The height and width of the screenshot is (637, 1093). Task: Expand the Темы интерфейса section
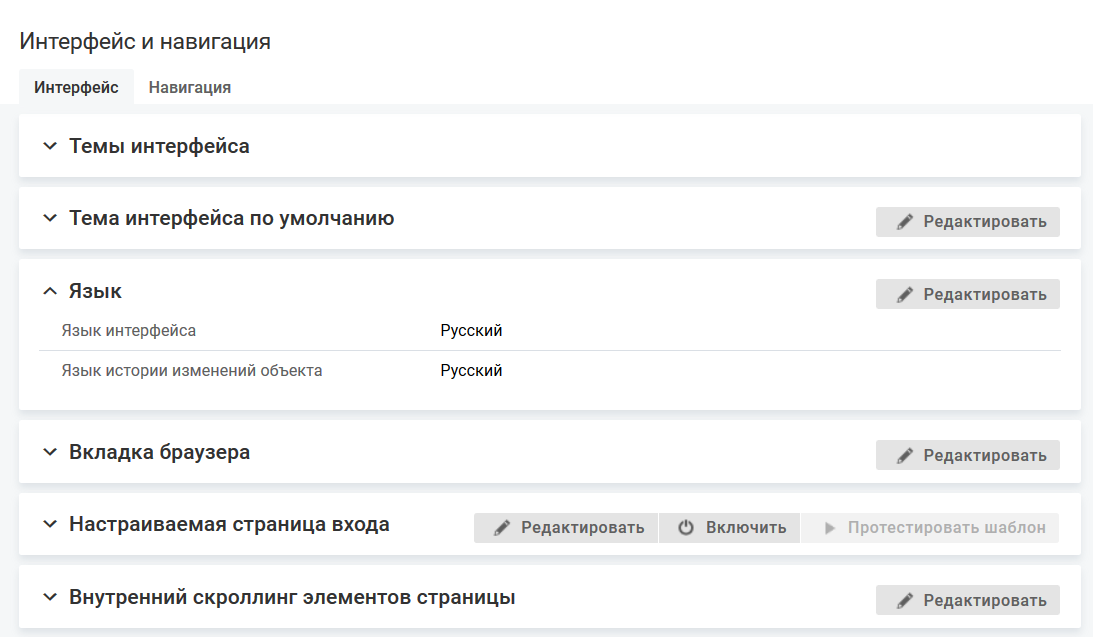(x=50, y=146)
